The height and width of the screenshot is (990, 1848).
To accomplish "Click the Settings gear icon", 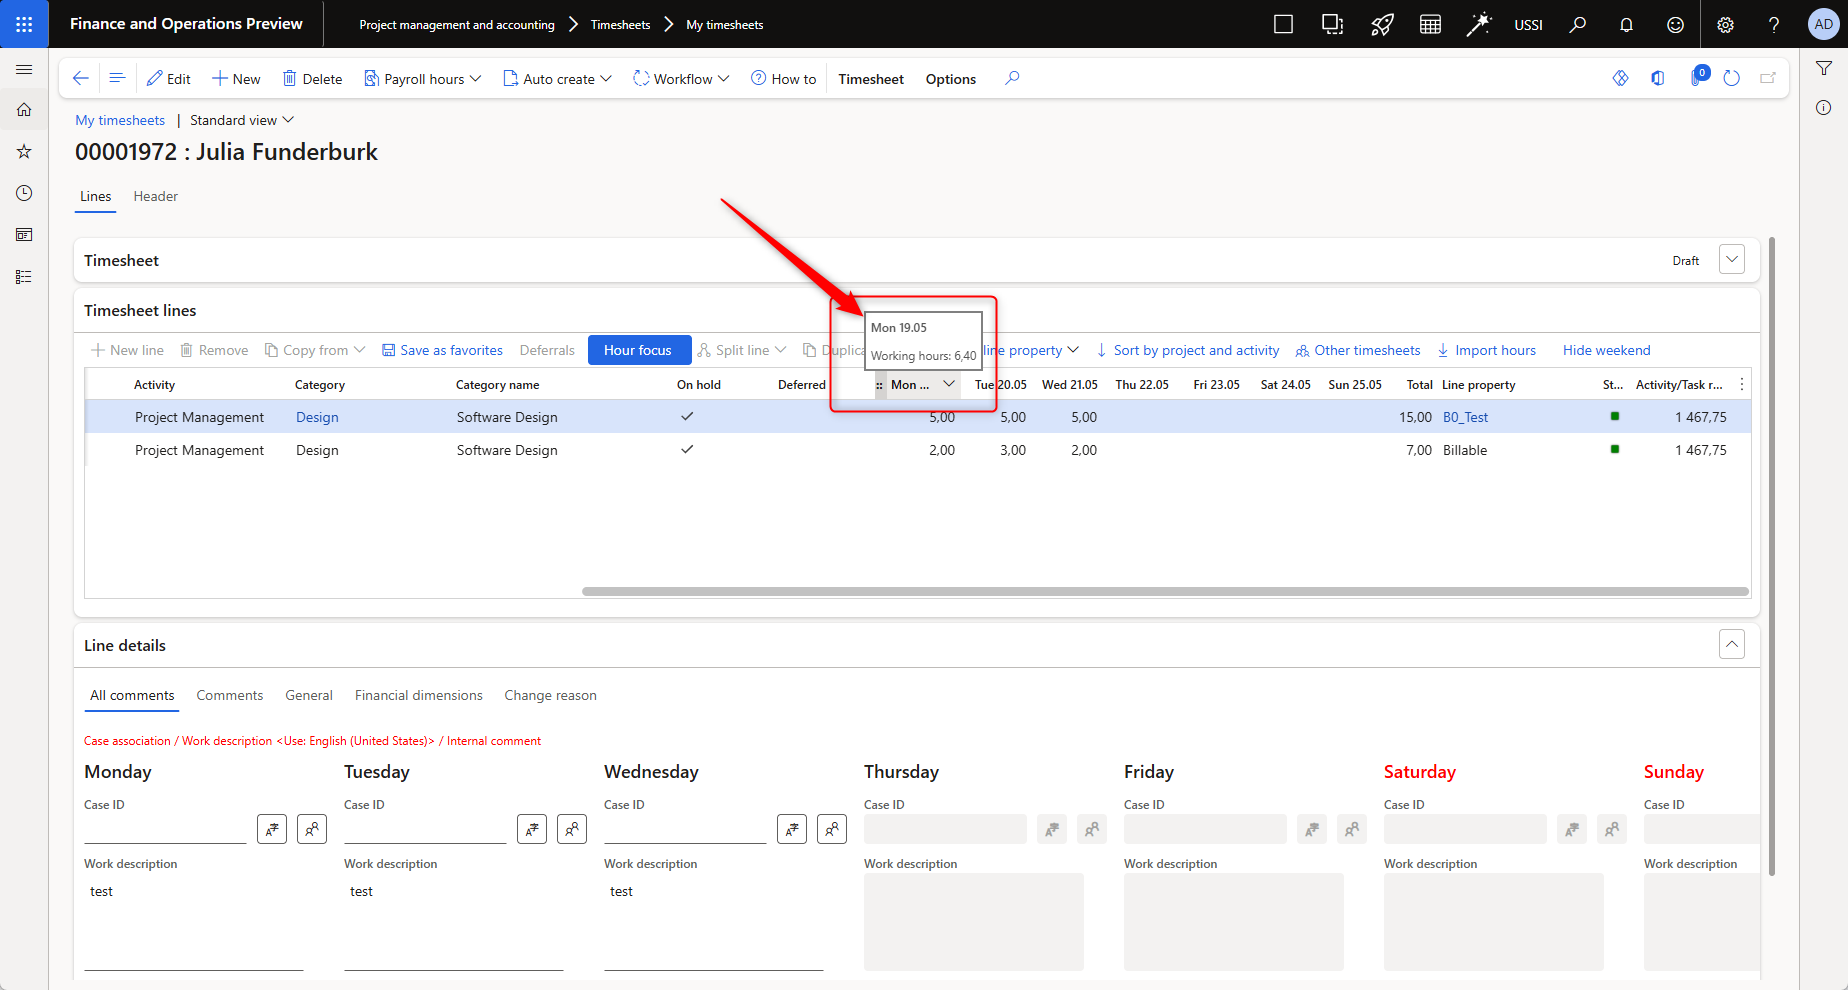I will pos(1725,25).
